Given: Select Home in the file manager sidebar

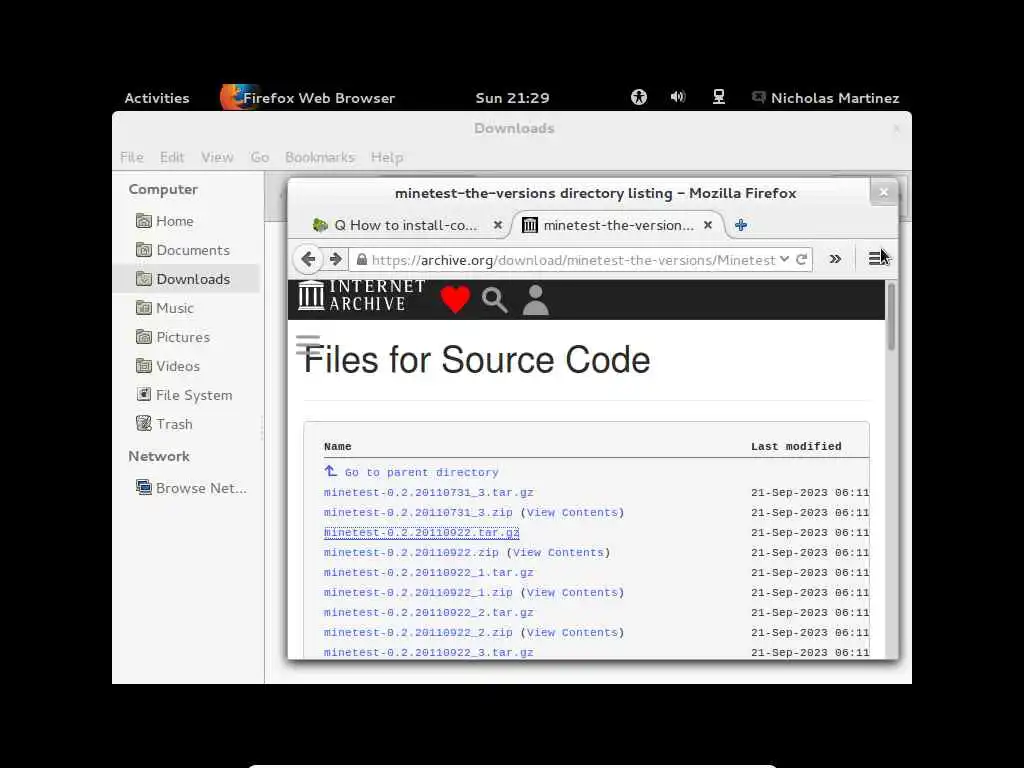Looking at the screenshot, I should click(187, 221).
